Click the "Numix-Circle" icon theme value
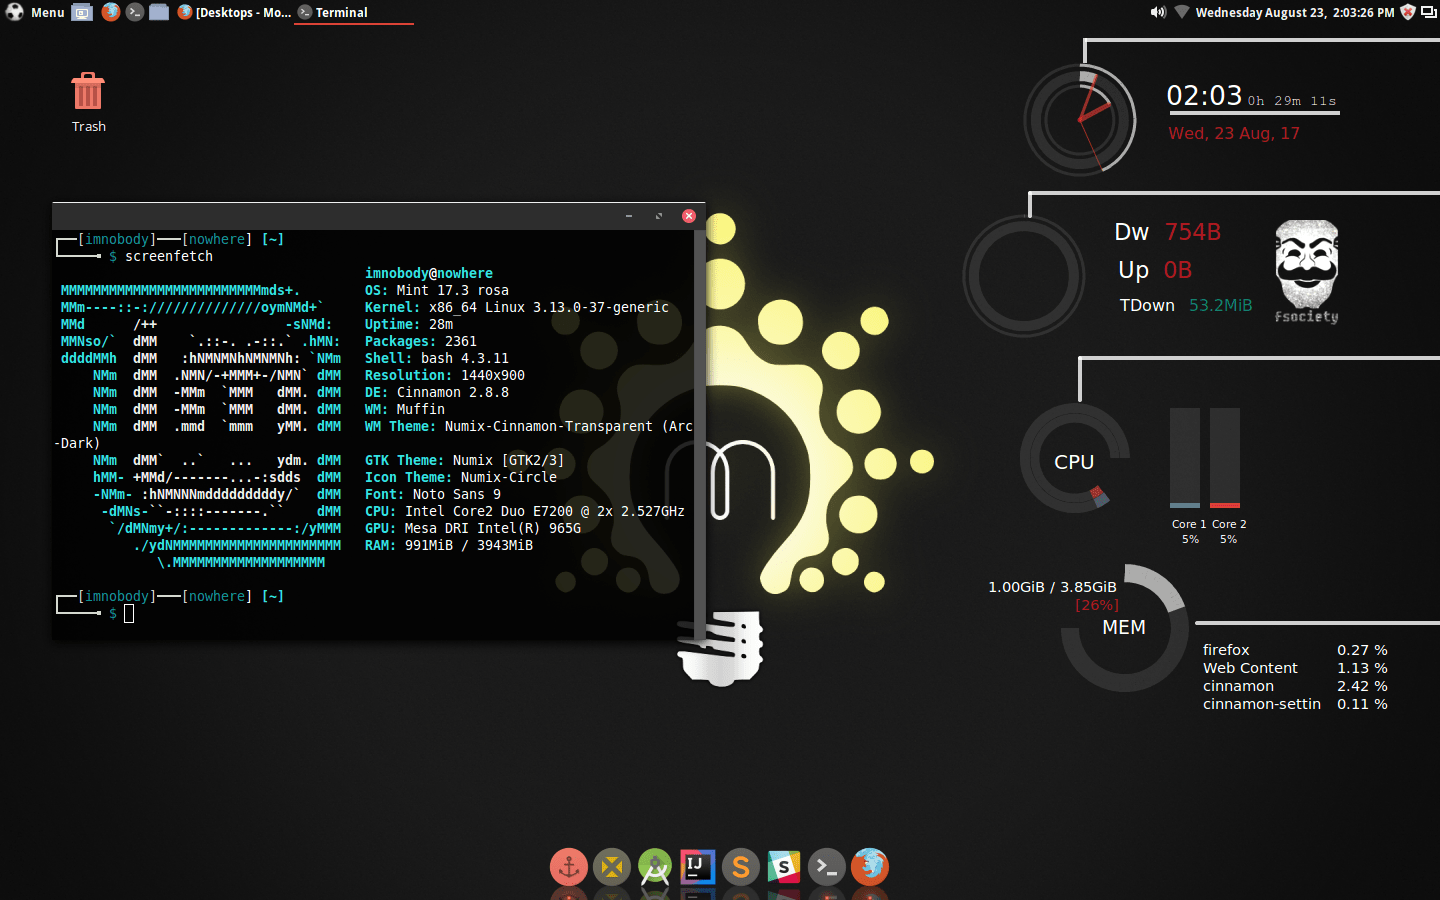Viewport: 1440px width, 900px height. point(509,477)
